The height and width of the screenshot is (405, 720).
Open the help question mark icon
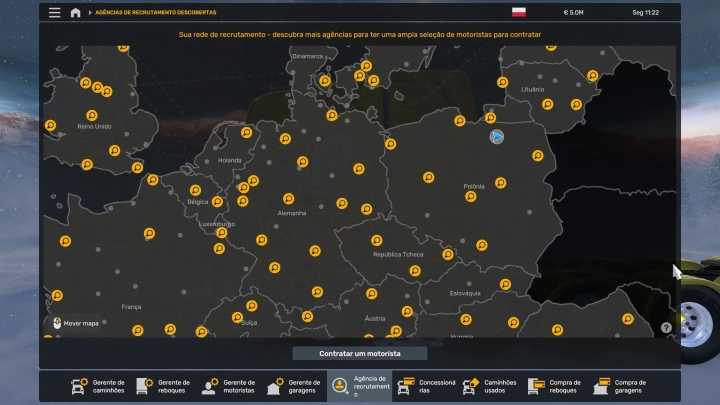[x=666, y=327]
